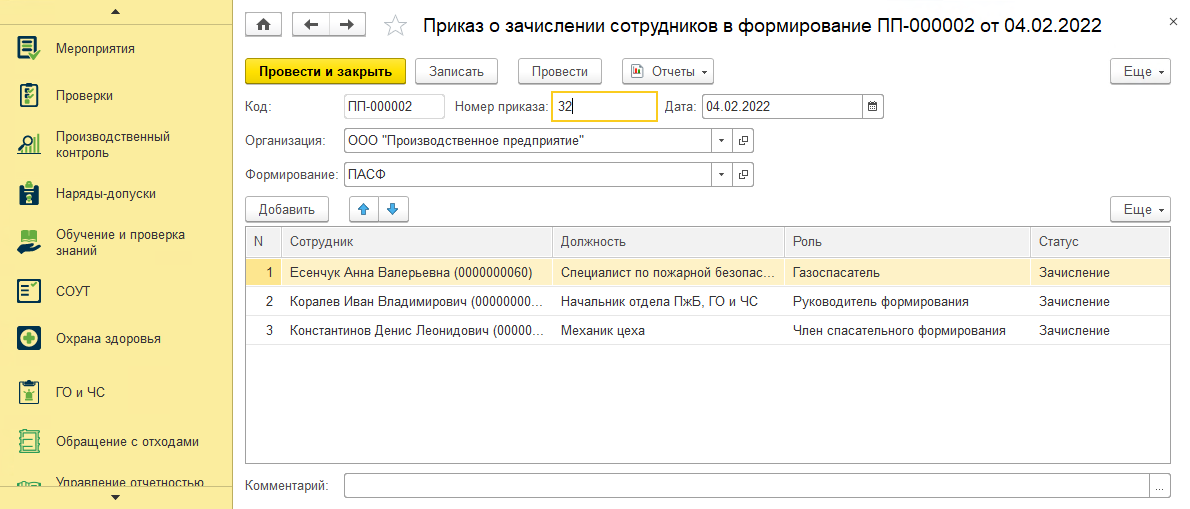This screenshot has height=509, width=1190.
Task: Open comment ellipsis editor button
Action: coord(1160,485)
